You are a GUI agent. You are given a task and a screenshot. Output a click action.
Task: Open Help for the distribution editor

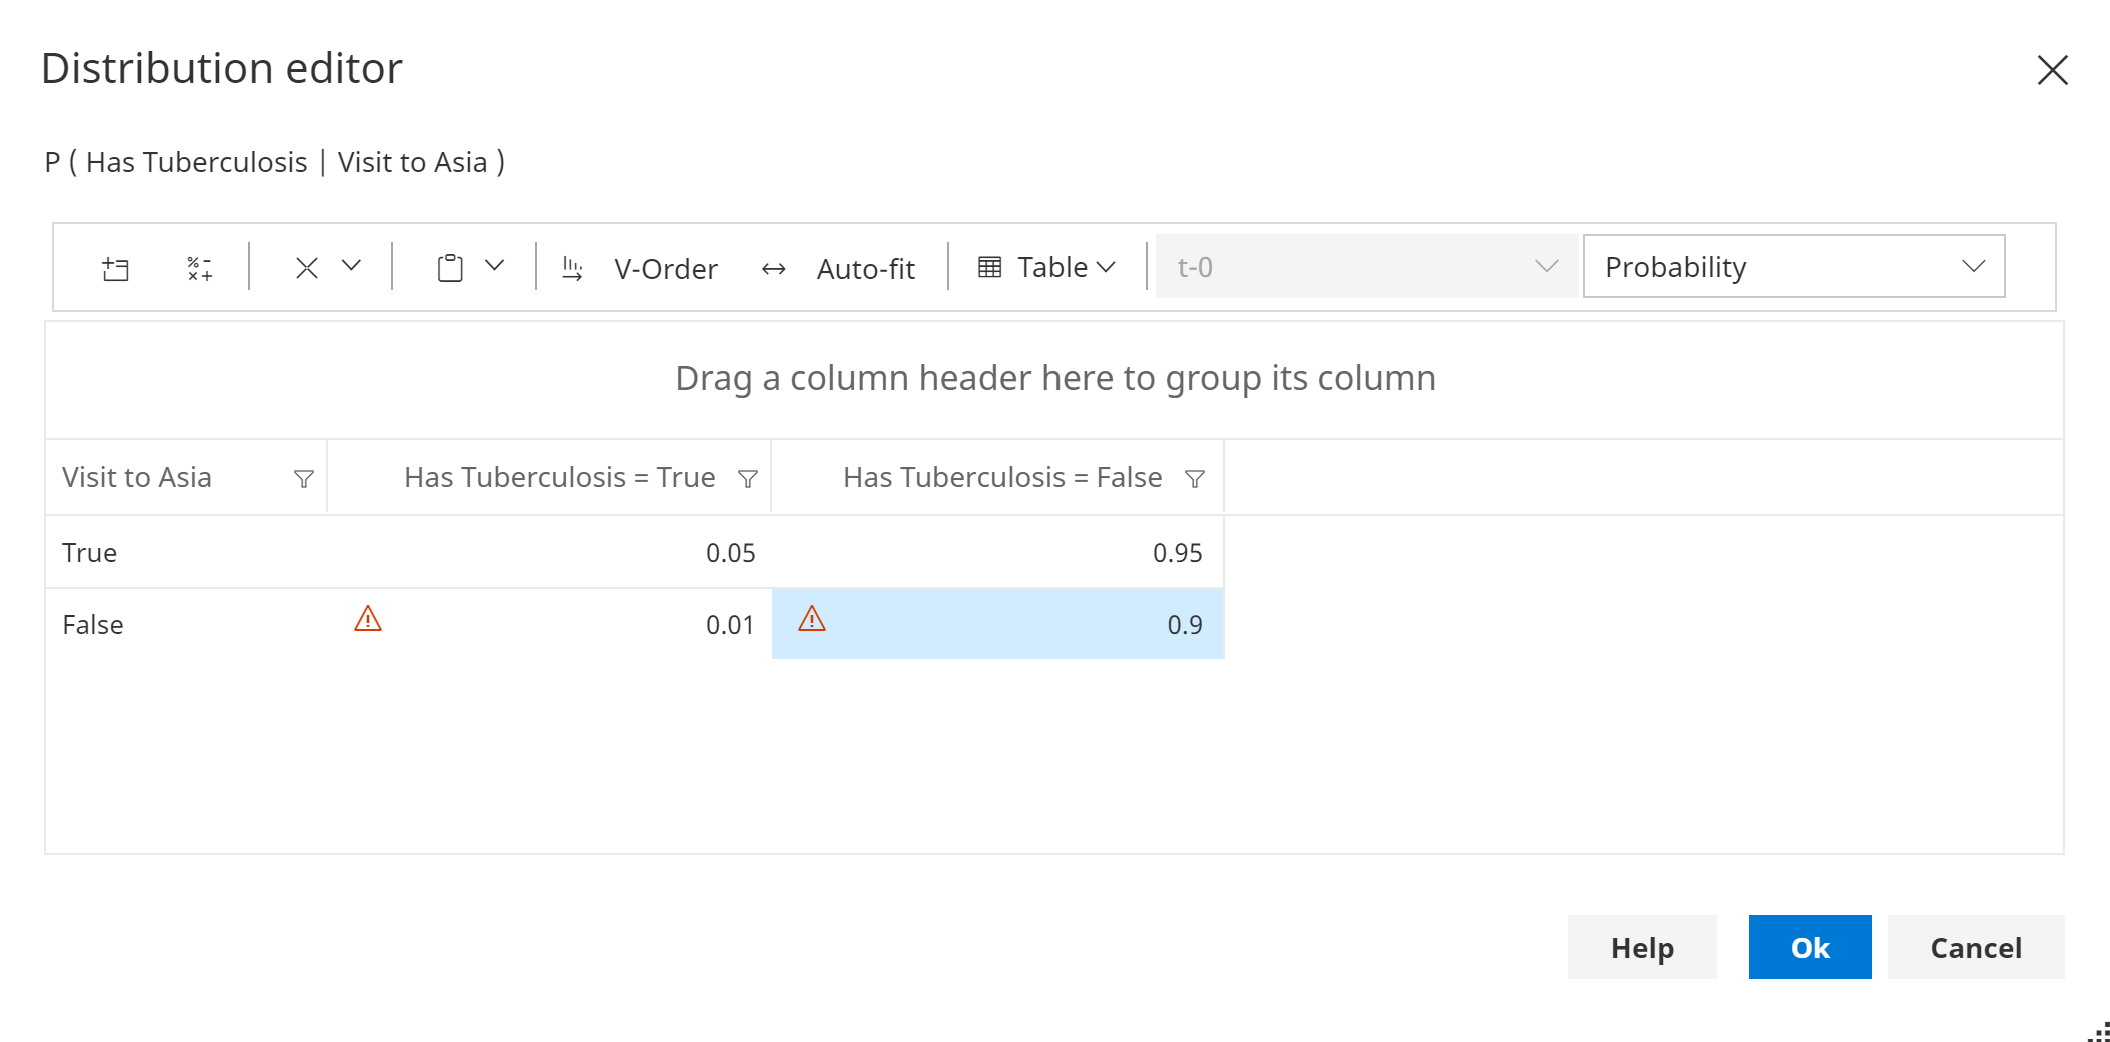(1641, 947)
